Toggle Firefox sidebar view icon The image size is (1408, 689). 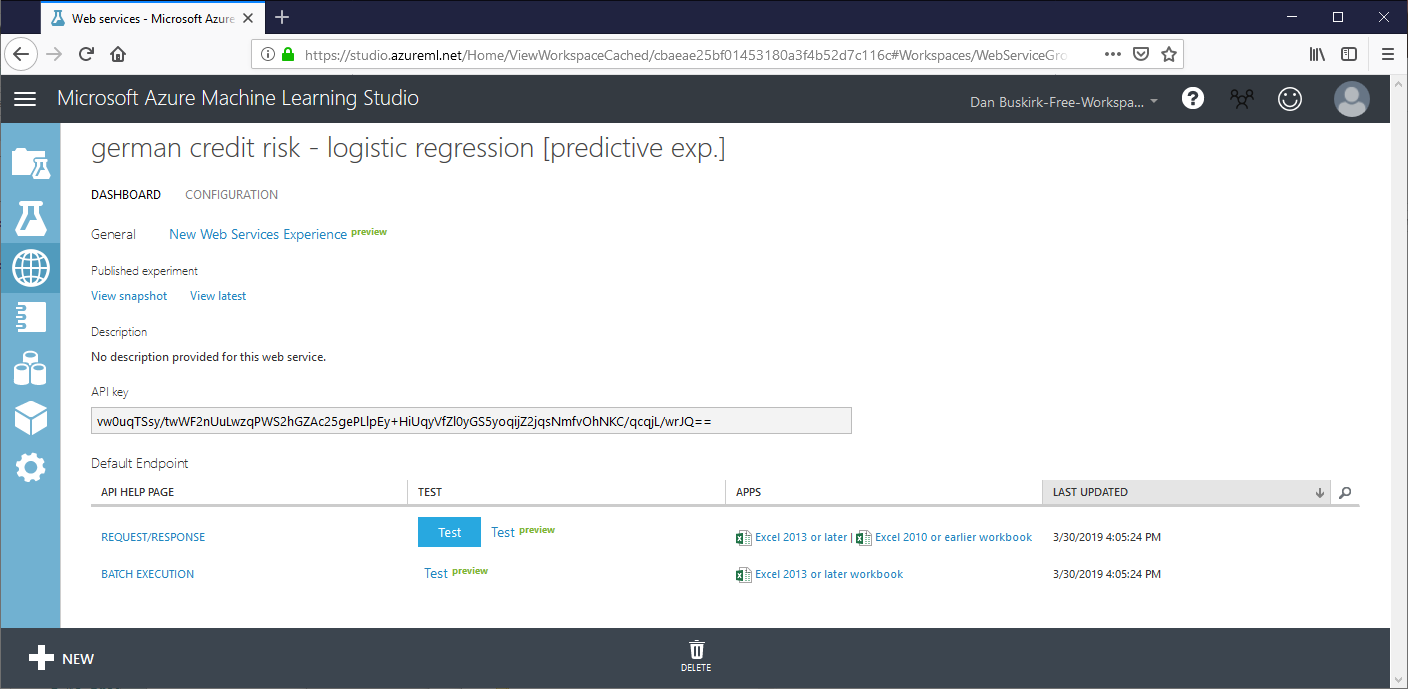[x=1349, y=54]
